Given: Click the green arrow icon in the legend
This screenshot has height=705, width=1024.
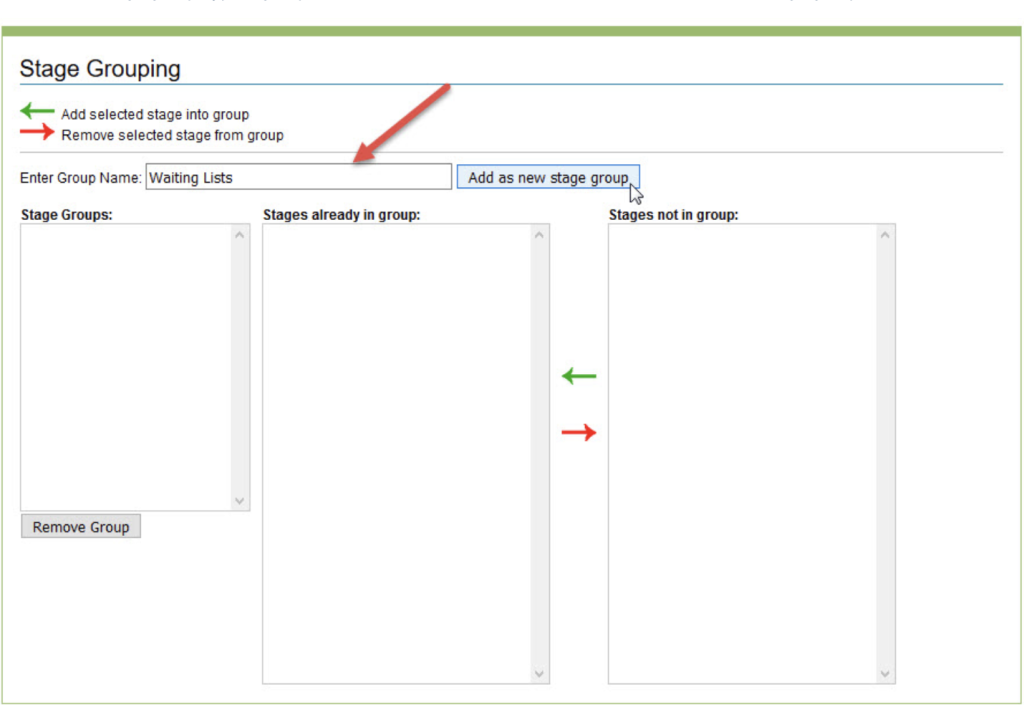Looking at the screenshot, I should [x=37, y=112].
